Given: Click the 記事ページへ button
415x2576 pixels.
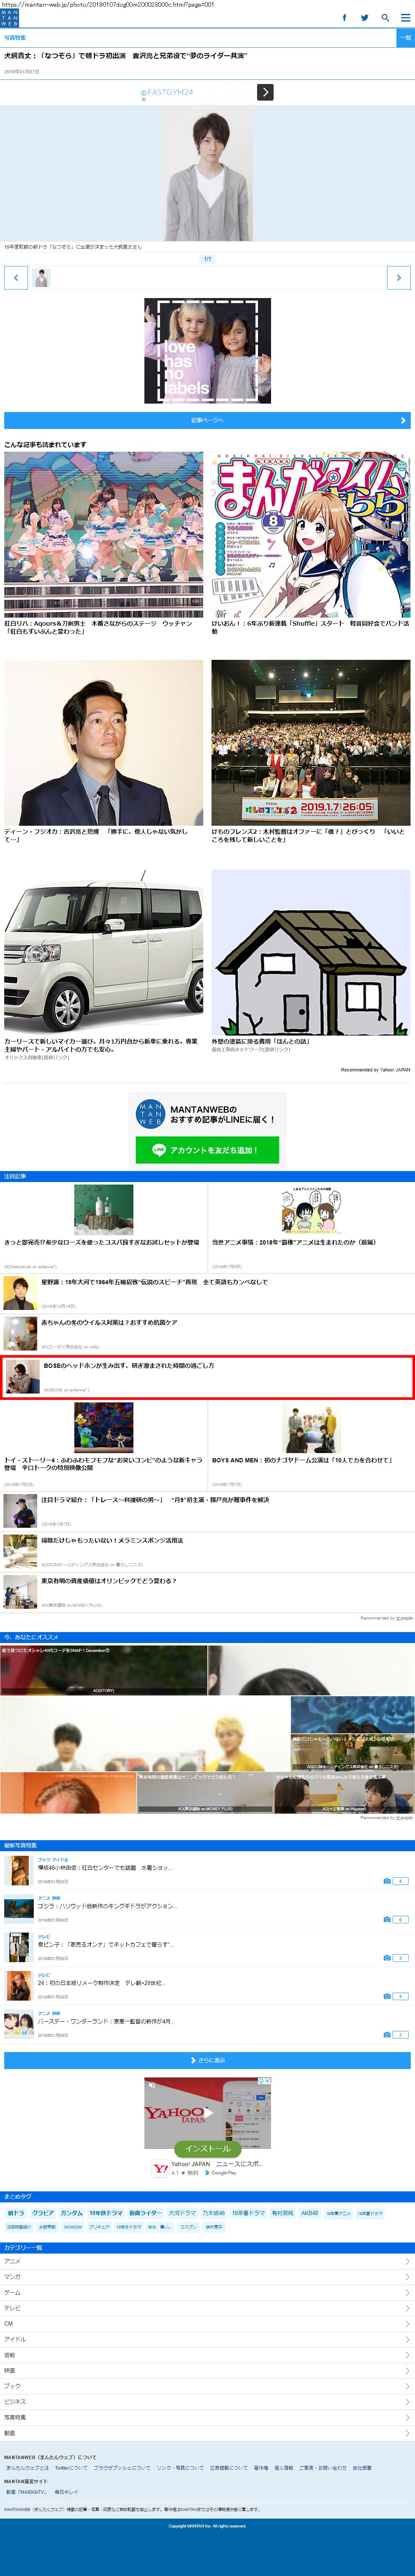Looking at the screenshot, I should tap(207, 421).
